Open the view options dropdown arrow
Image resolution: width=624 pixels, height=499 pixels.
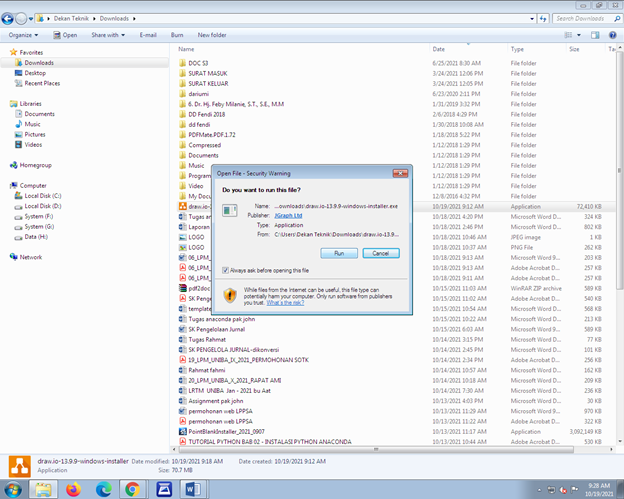579,35
